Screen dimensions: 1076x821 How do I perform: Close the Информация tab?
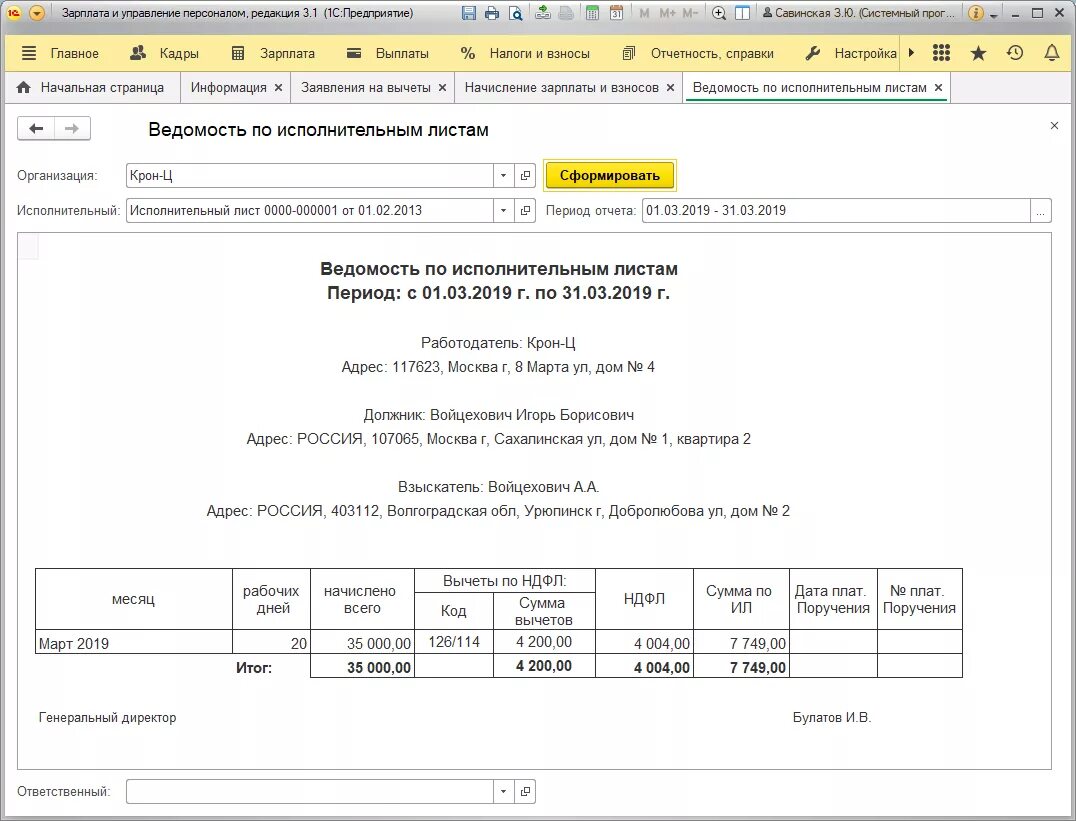click(279, 88)
